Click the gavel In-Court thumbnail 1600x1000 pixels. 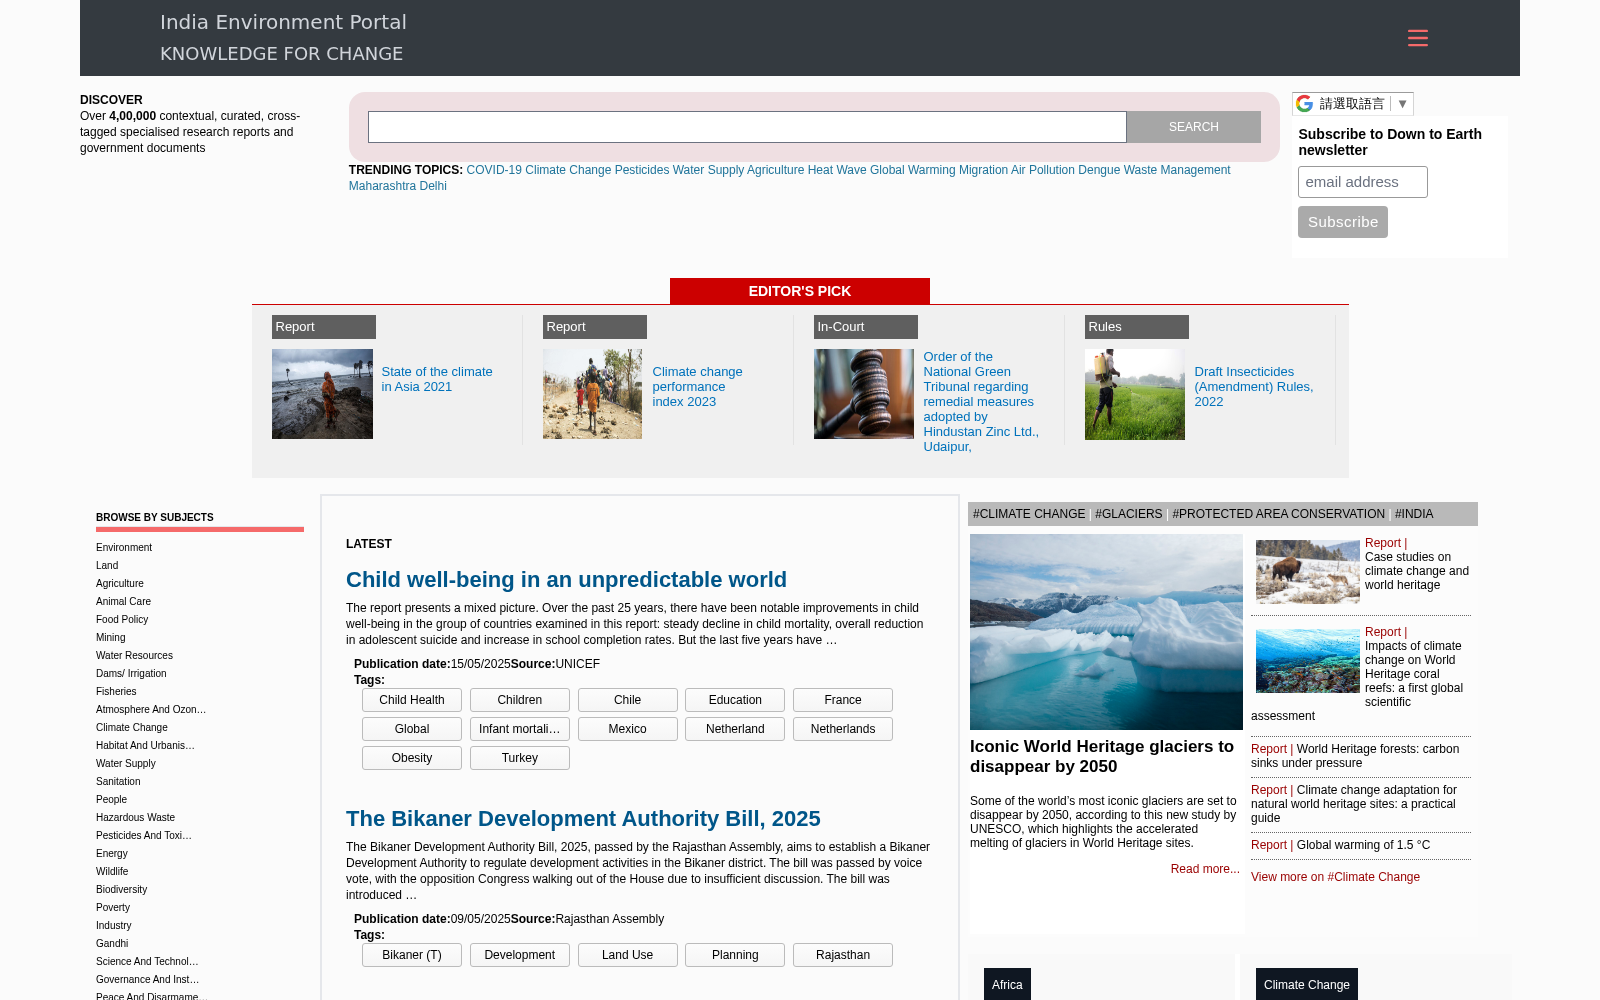pyautogui.click(x=864, y=394)
